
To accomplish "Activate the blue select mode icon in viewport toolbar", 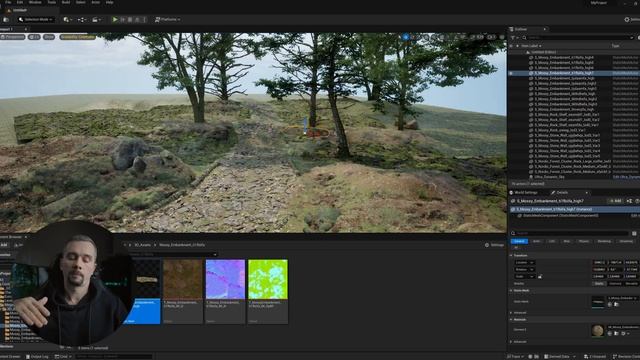I will (x=405, y=37).
